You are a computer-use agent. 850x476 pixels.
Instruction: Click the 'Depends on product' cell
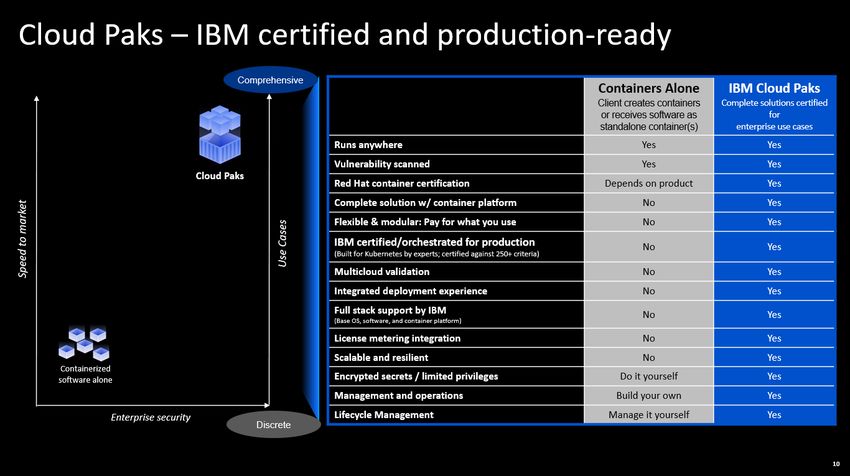[648, 183]
